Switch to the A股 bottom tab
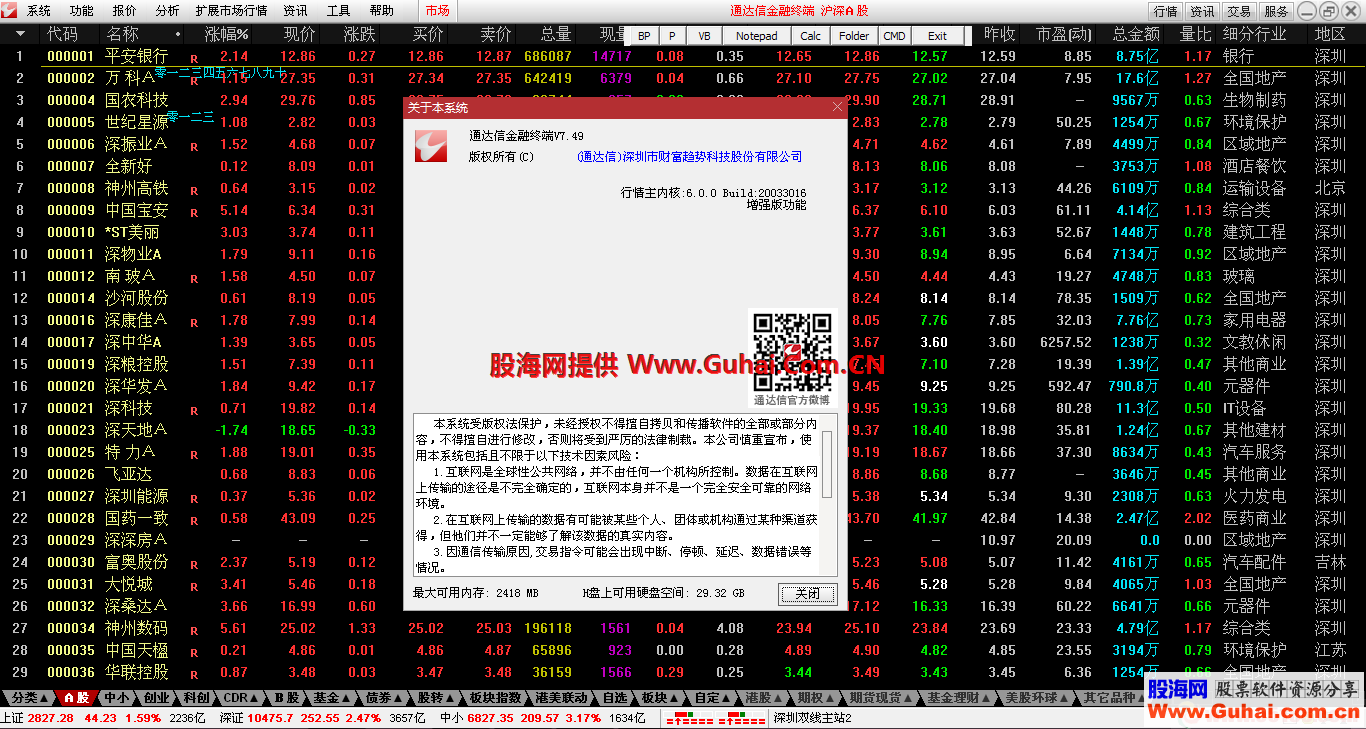 pyautogui.click(x=75, y=698)
